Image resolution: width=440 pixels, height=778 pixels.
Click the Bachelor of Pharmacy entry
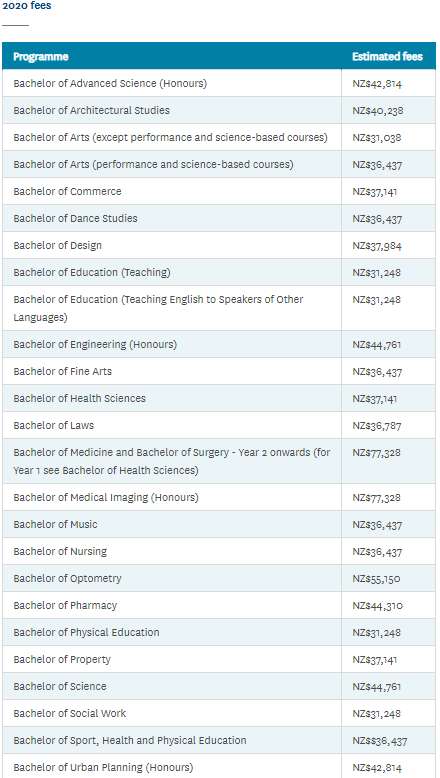coord(65,605)
